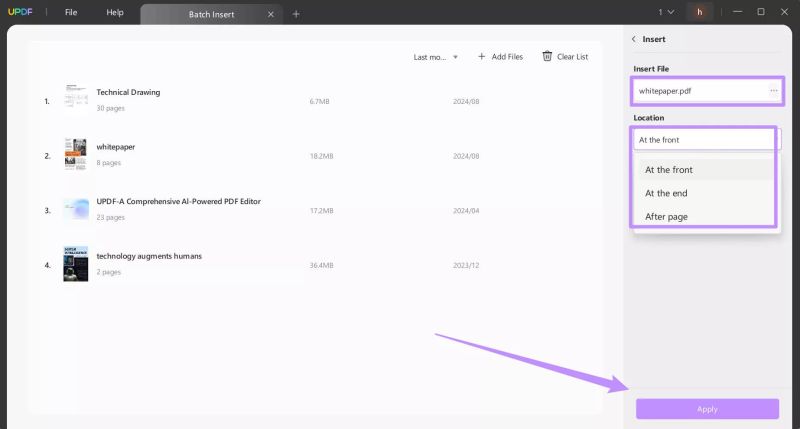Add a new tab with plus icon
Viewport: 800px width, 429px height.
click(296, 14)
